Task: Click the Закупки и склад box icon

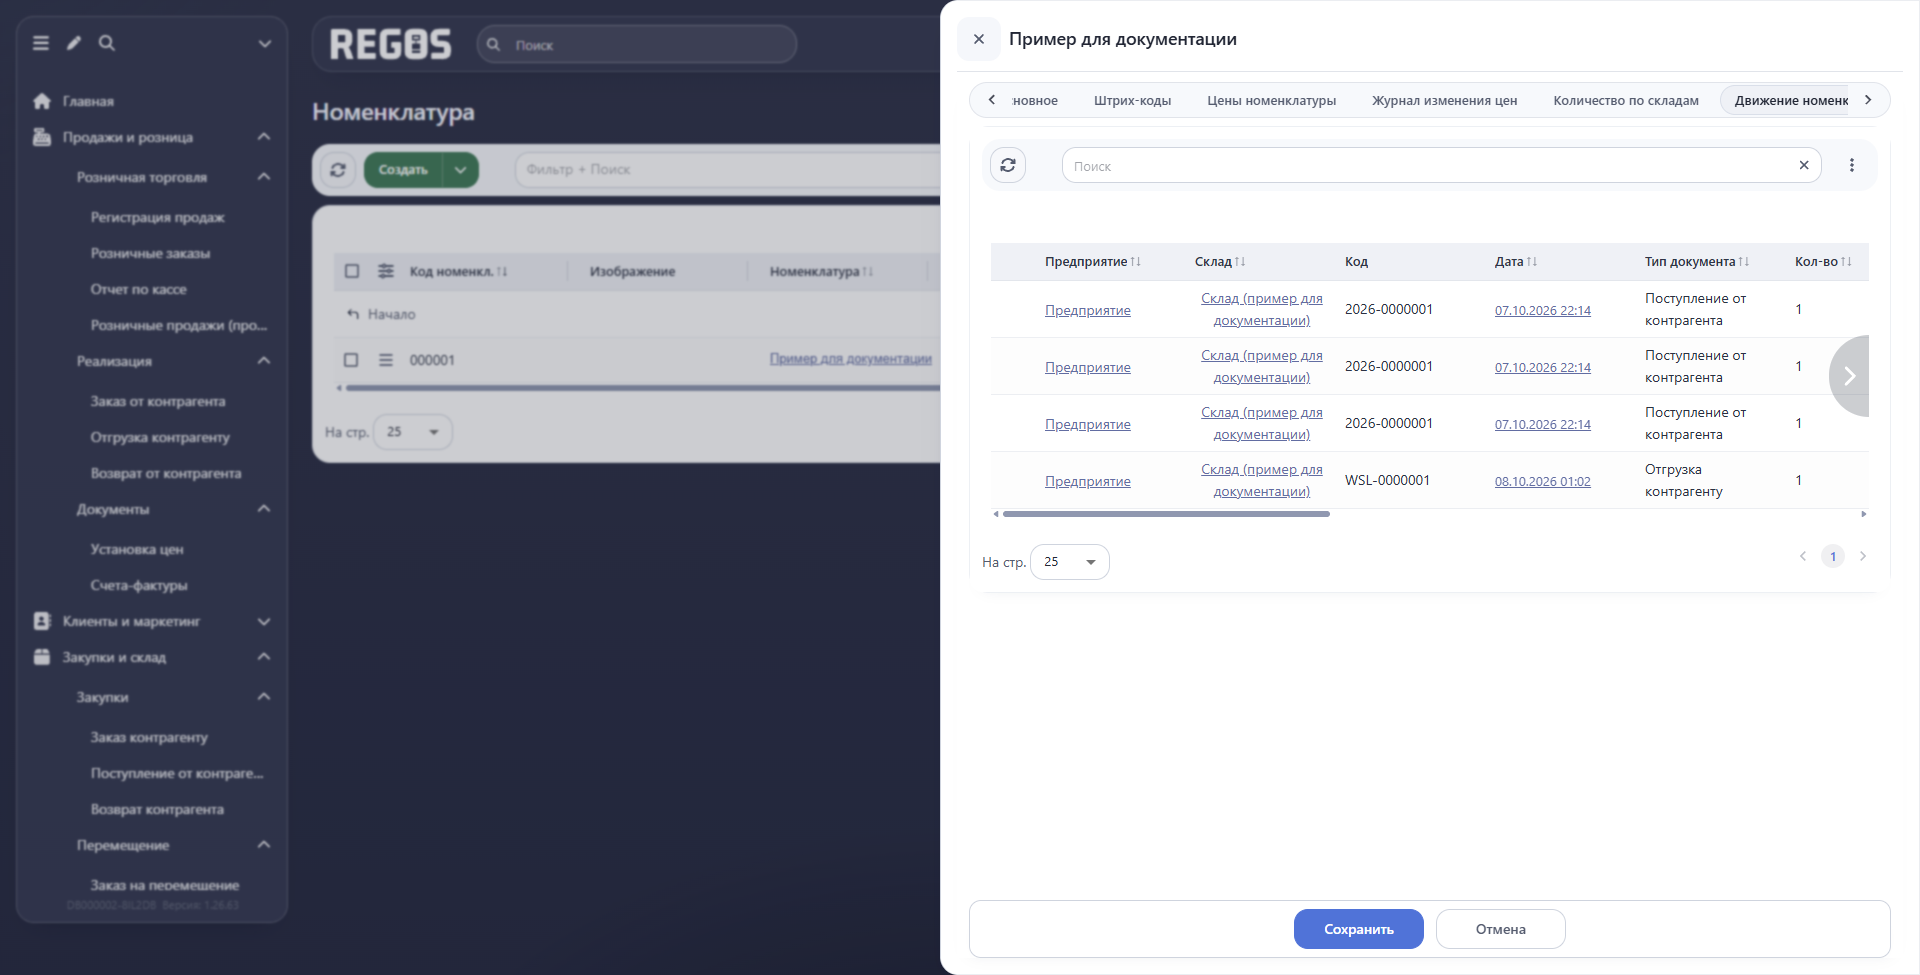Action: click(42, 657)
